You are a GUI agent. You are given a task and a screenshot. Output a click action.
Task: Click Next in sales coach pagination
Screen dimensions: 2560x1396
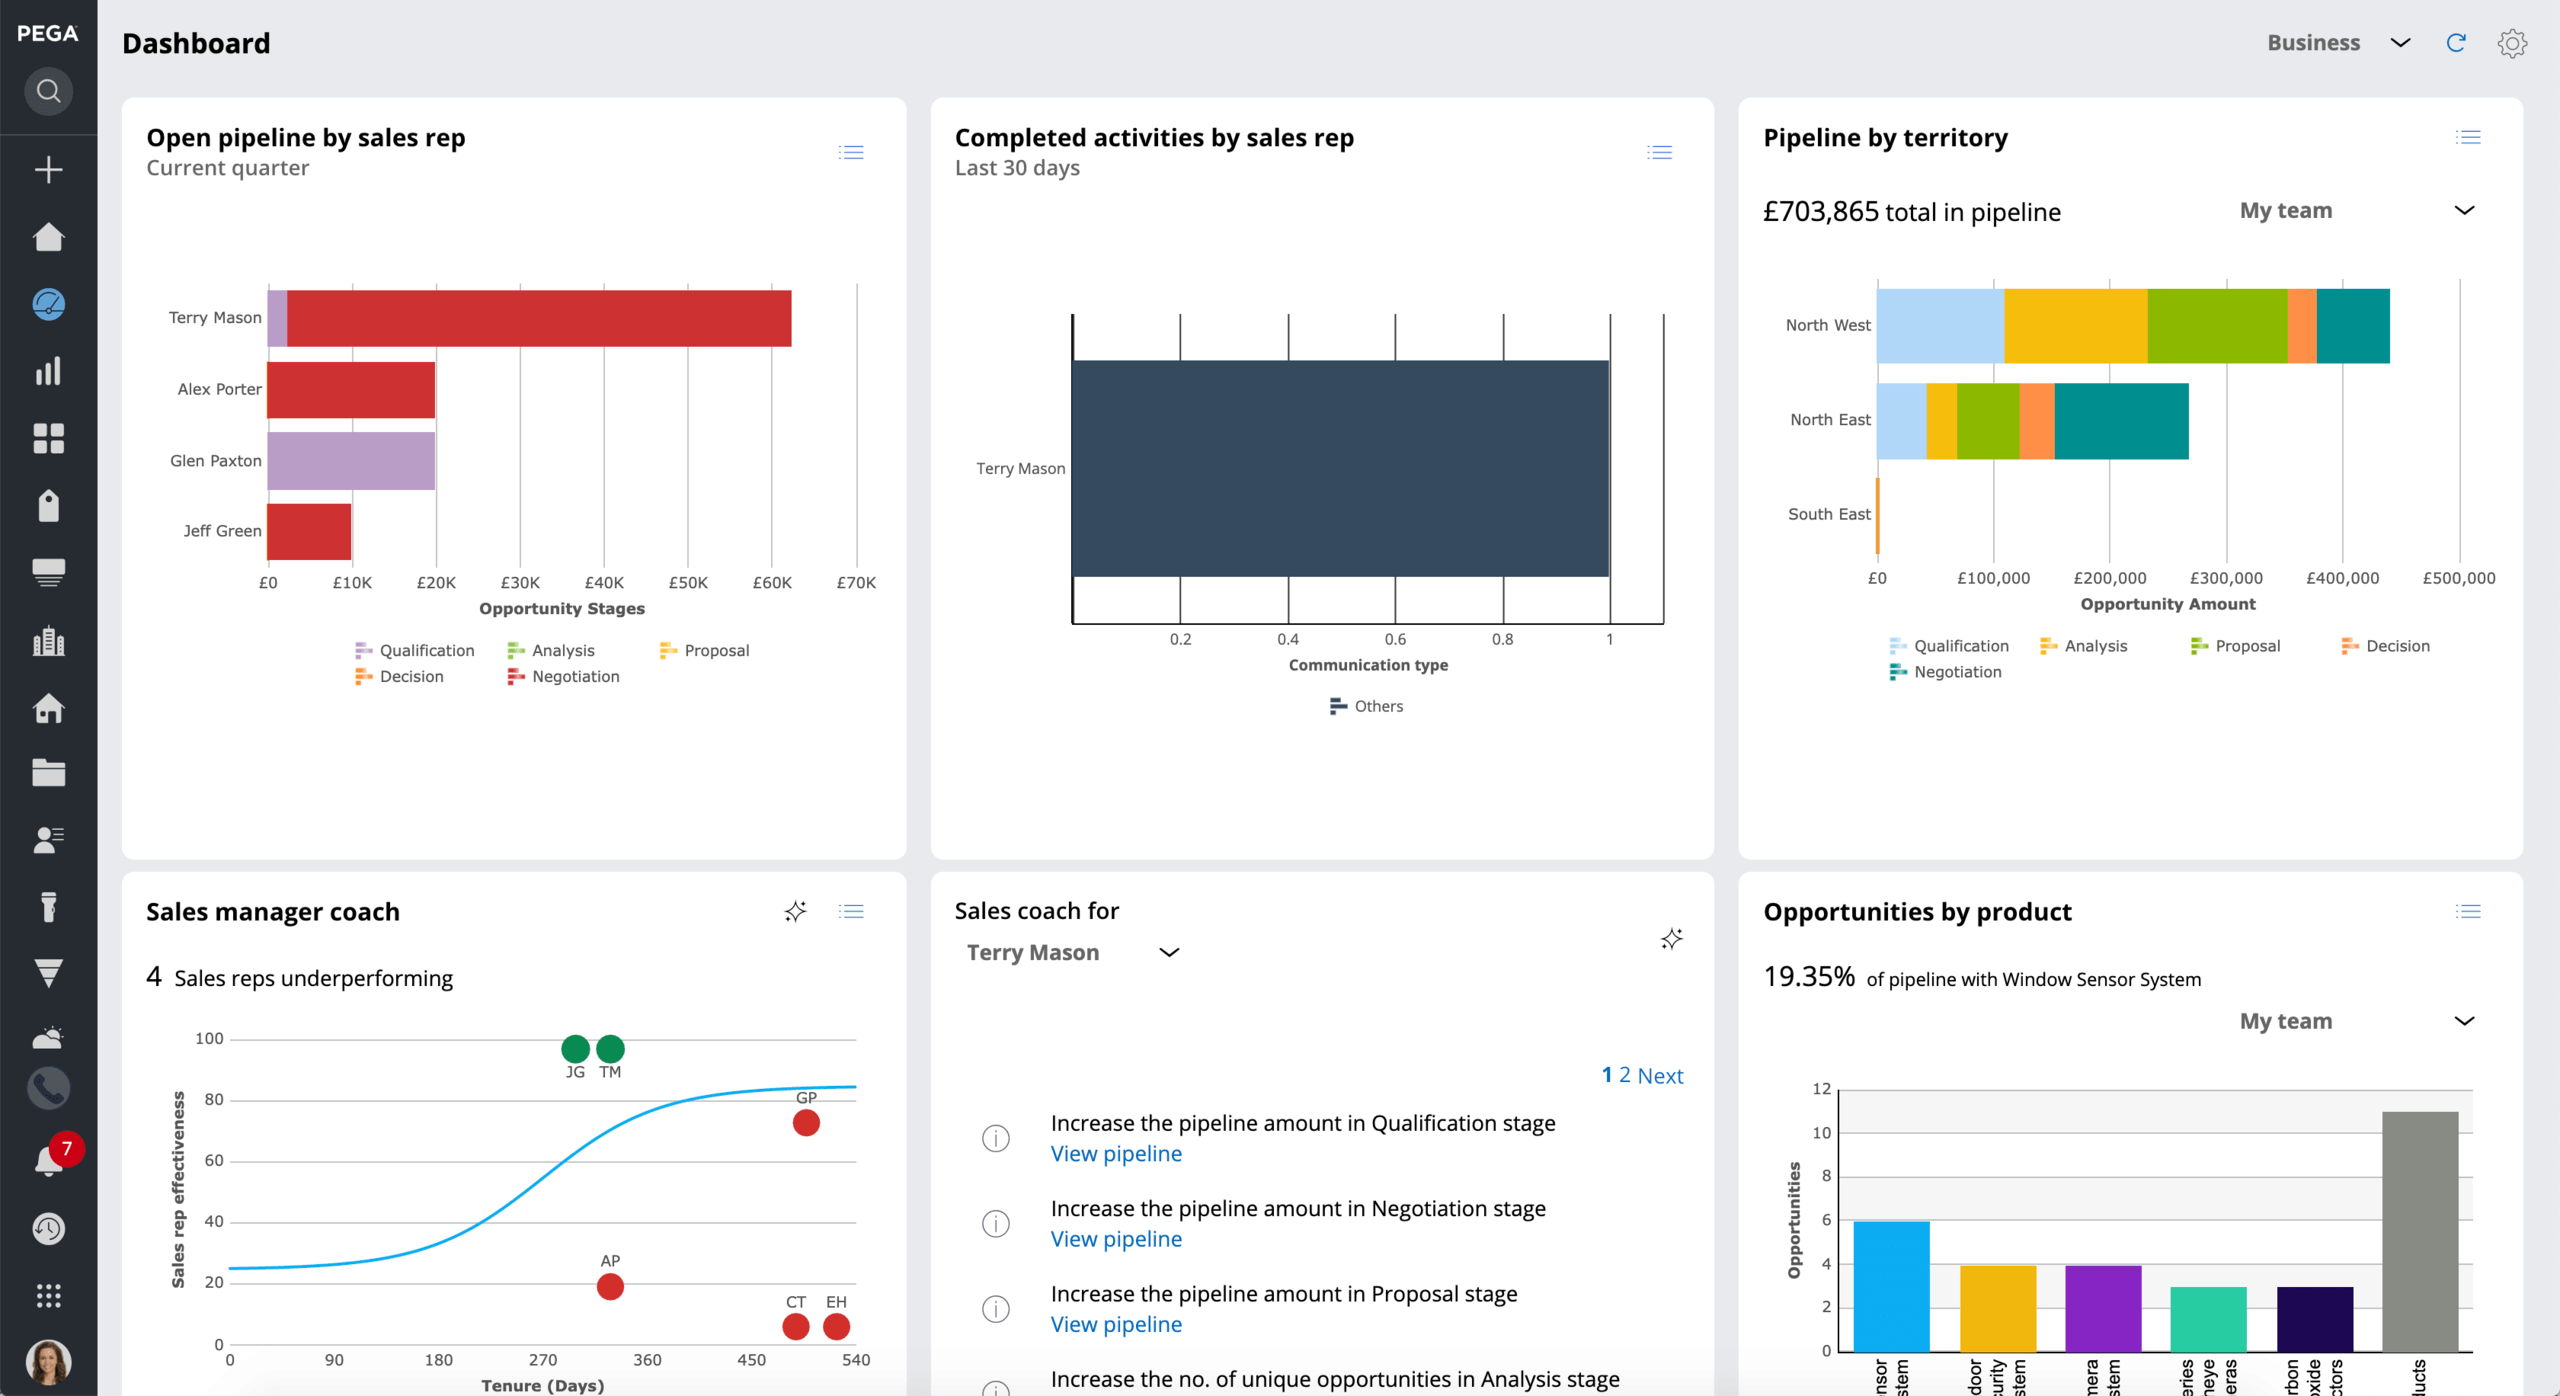coord(1660,1076)
